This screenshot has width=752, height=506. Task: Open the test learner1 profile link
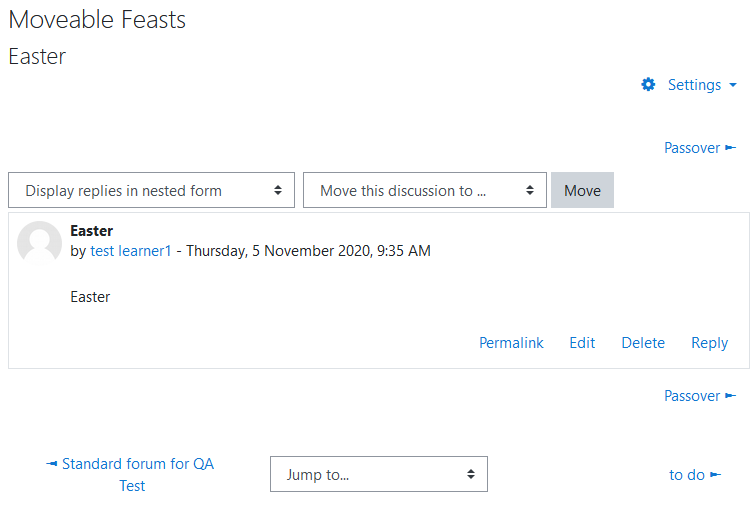pos(130,251)
